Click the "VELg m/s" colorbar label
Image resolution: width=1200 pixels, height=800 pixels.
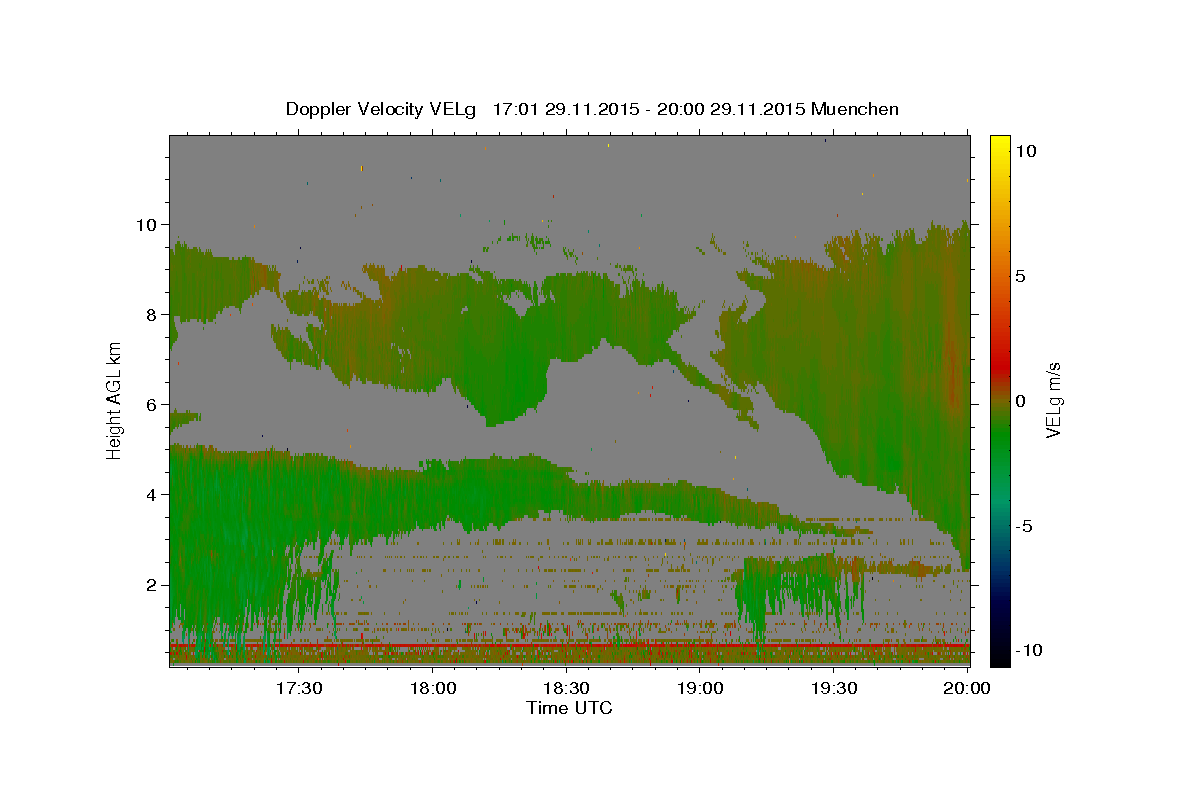coord(1053,400)
